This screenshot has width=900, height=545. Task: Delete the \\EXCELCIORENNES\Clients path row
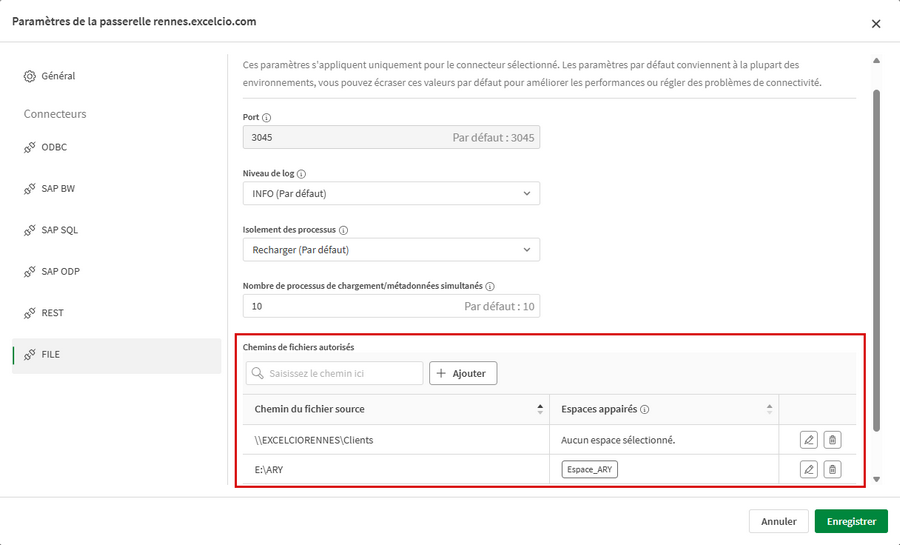[x=832, y=440]
